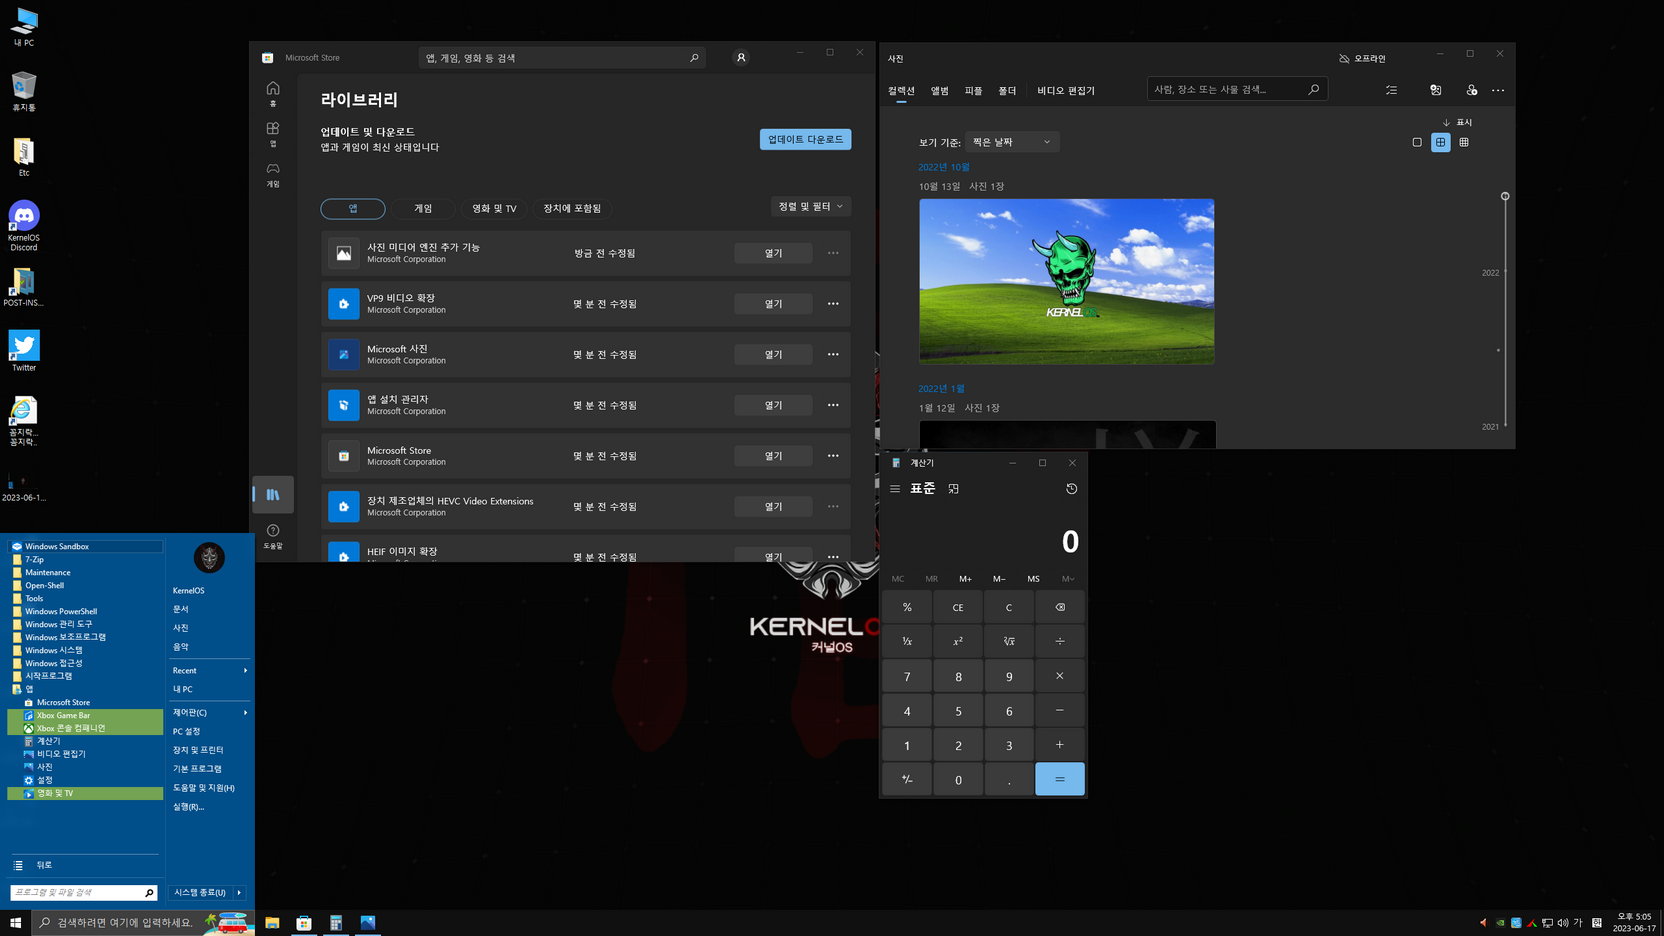Click 시스템 종료(U) button in Start menu

click(x=200, y=892)
